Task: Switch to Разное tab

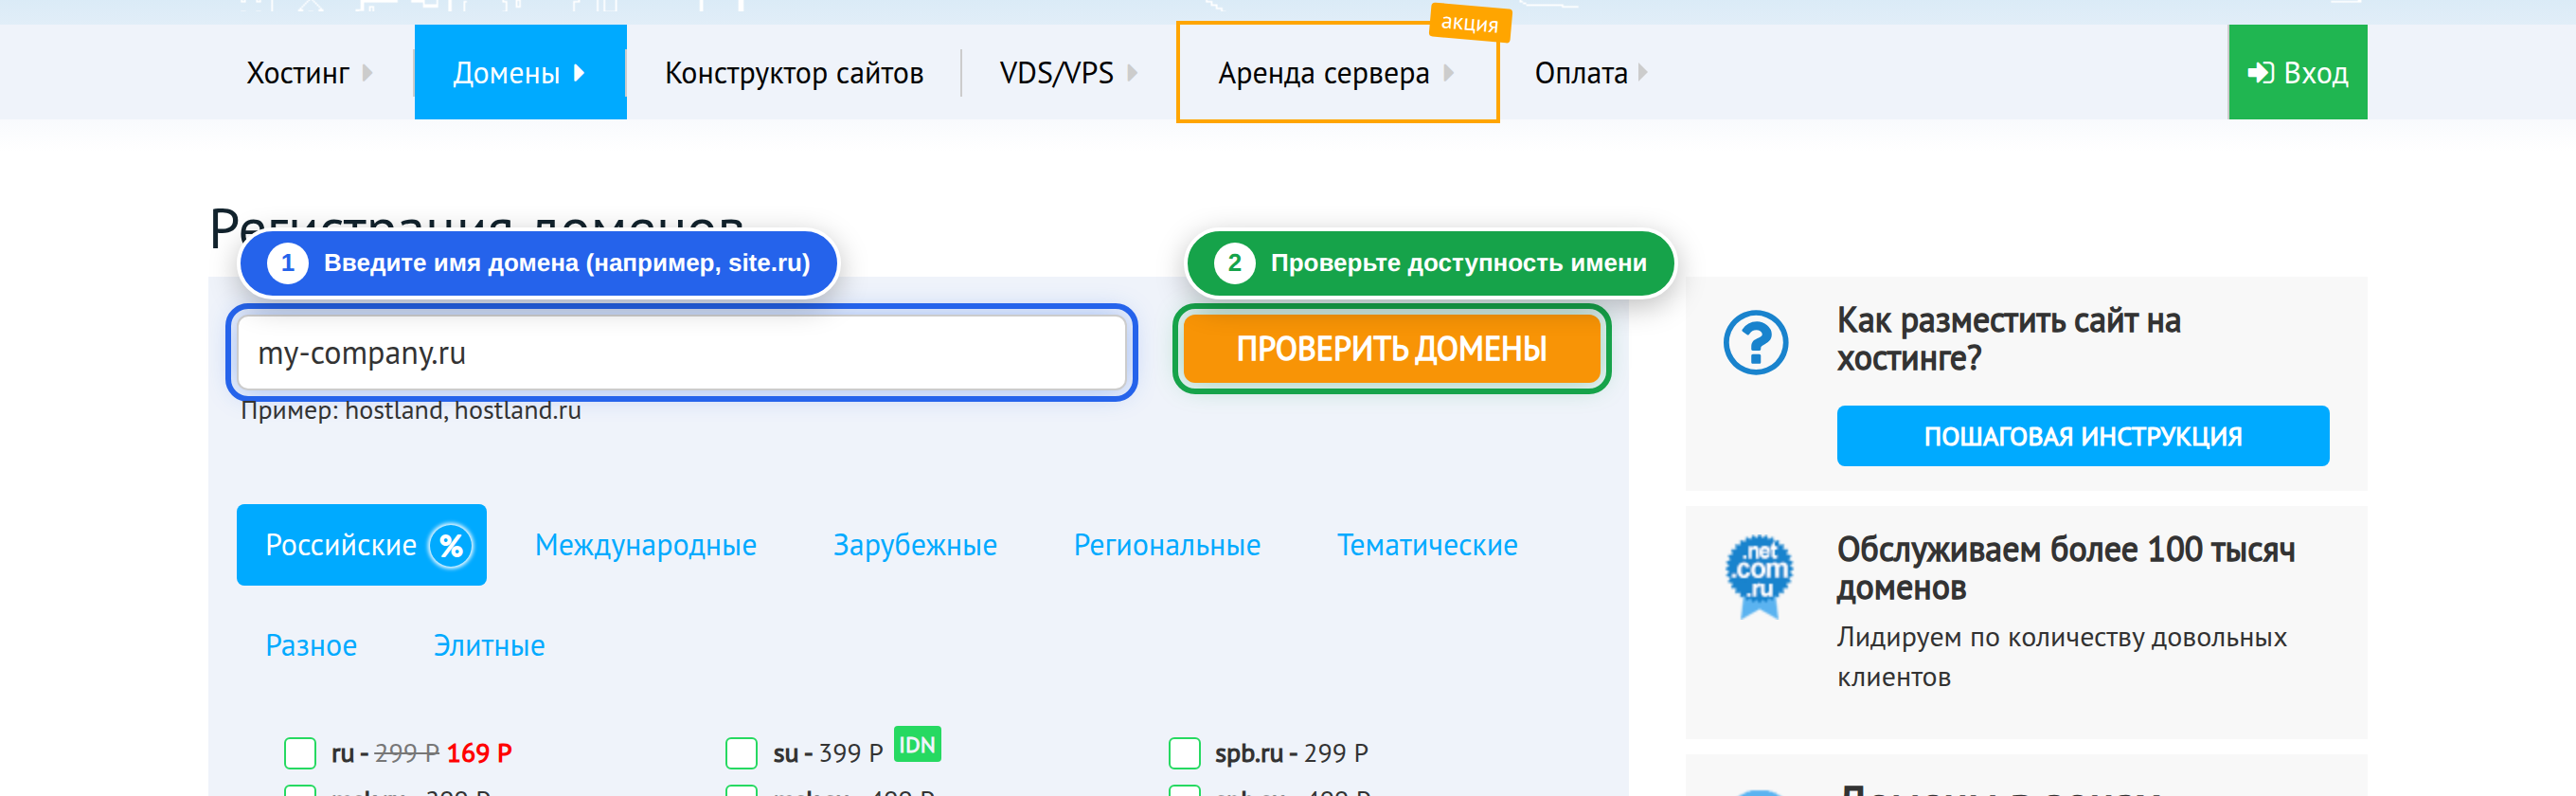Action: (311, 646)
